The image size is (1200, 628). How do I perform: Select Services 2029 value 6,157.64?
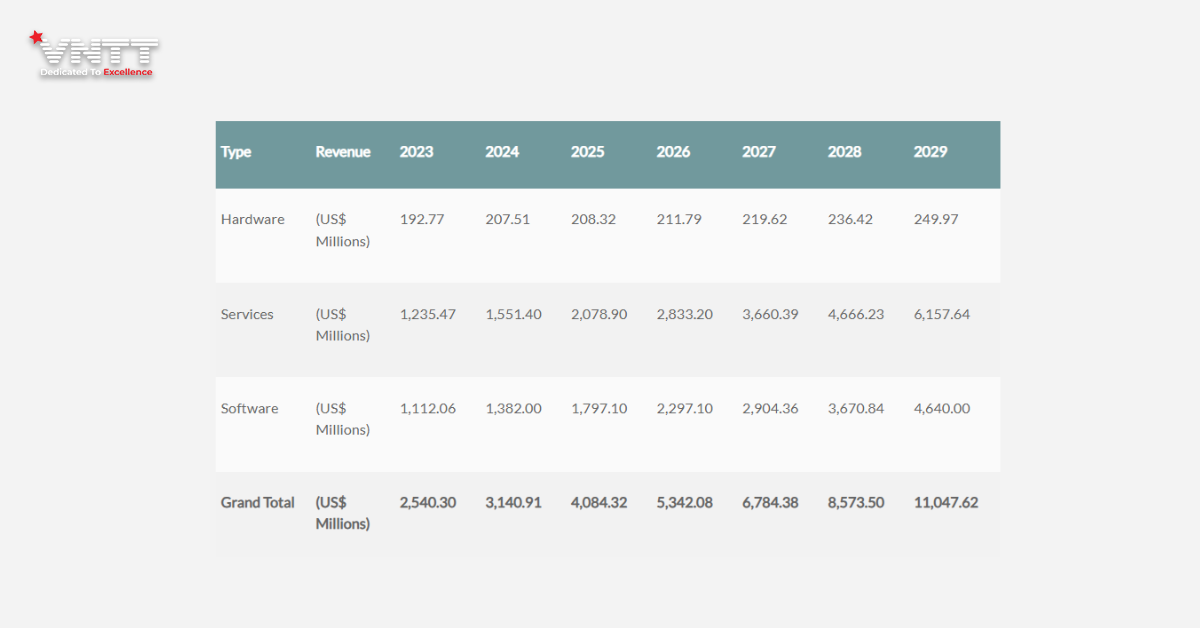pos(942,314)
